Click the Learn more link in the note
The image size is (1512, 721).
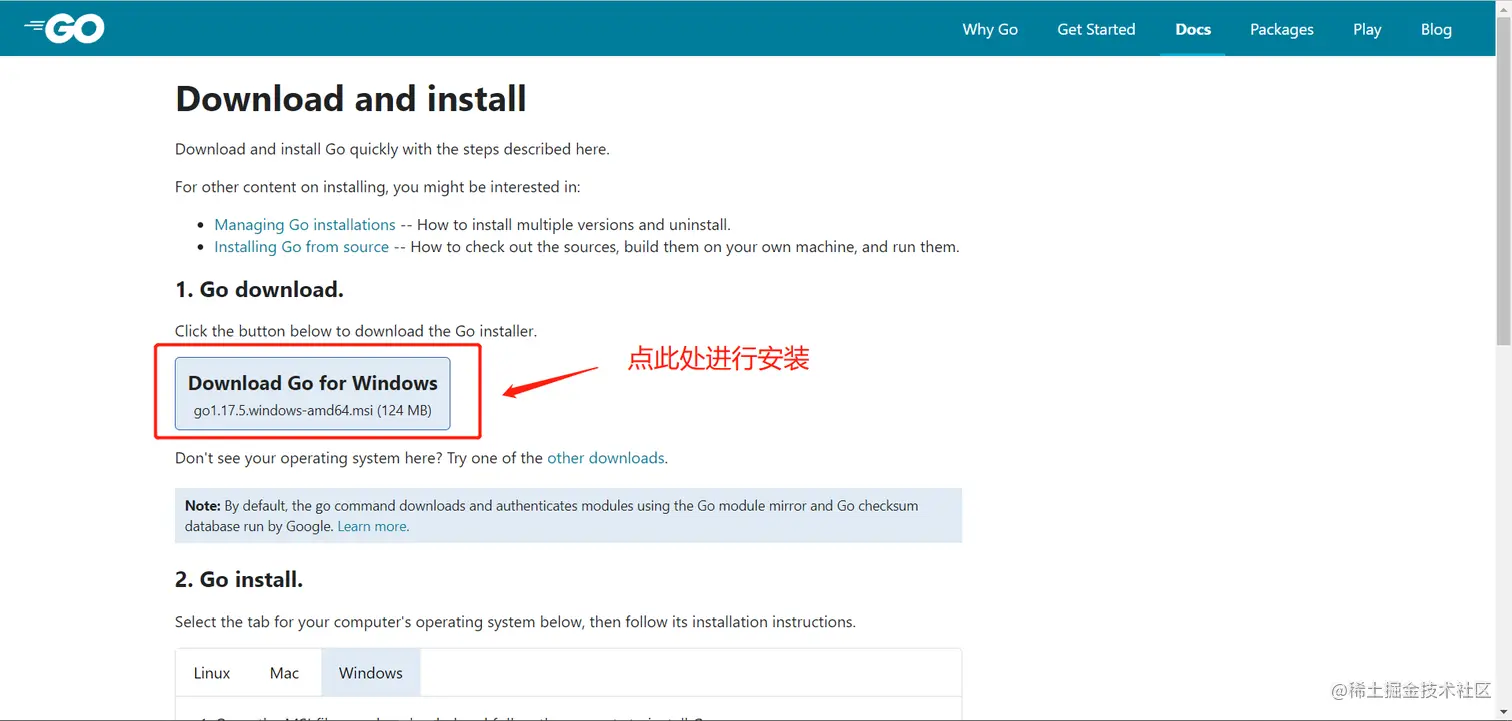(x=373, y=526)
